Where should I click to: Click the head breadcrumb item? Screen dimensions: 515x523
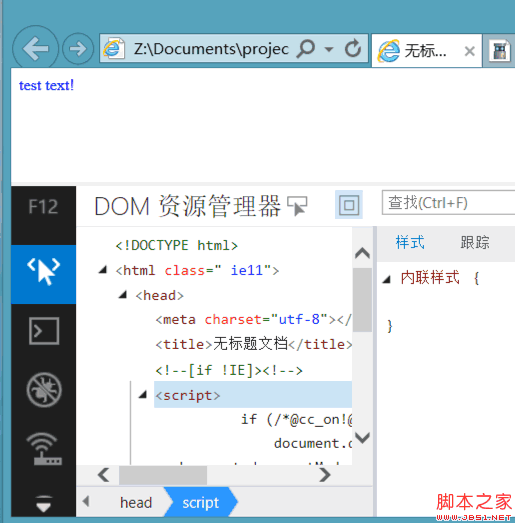(136, 503)
